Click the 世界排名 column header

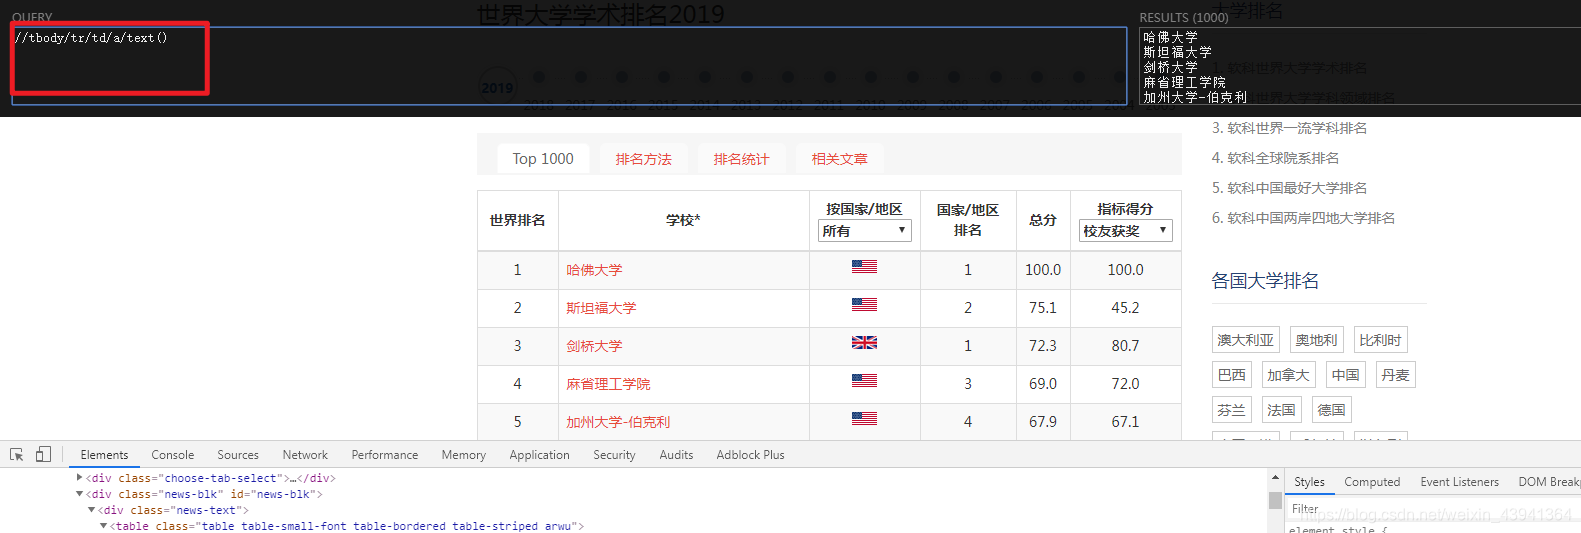pos(517,220)
